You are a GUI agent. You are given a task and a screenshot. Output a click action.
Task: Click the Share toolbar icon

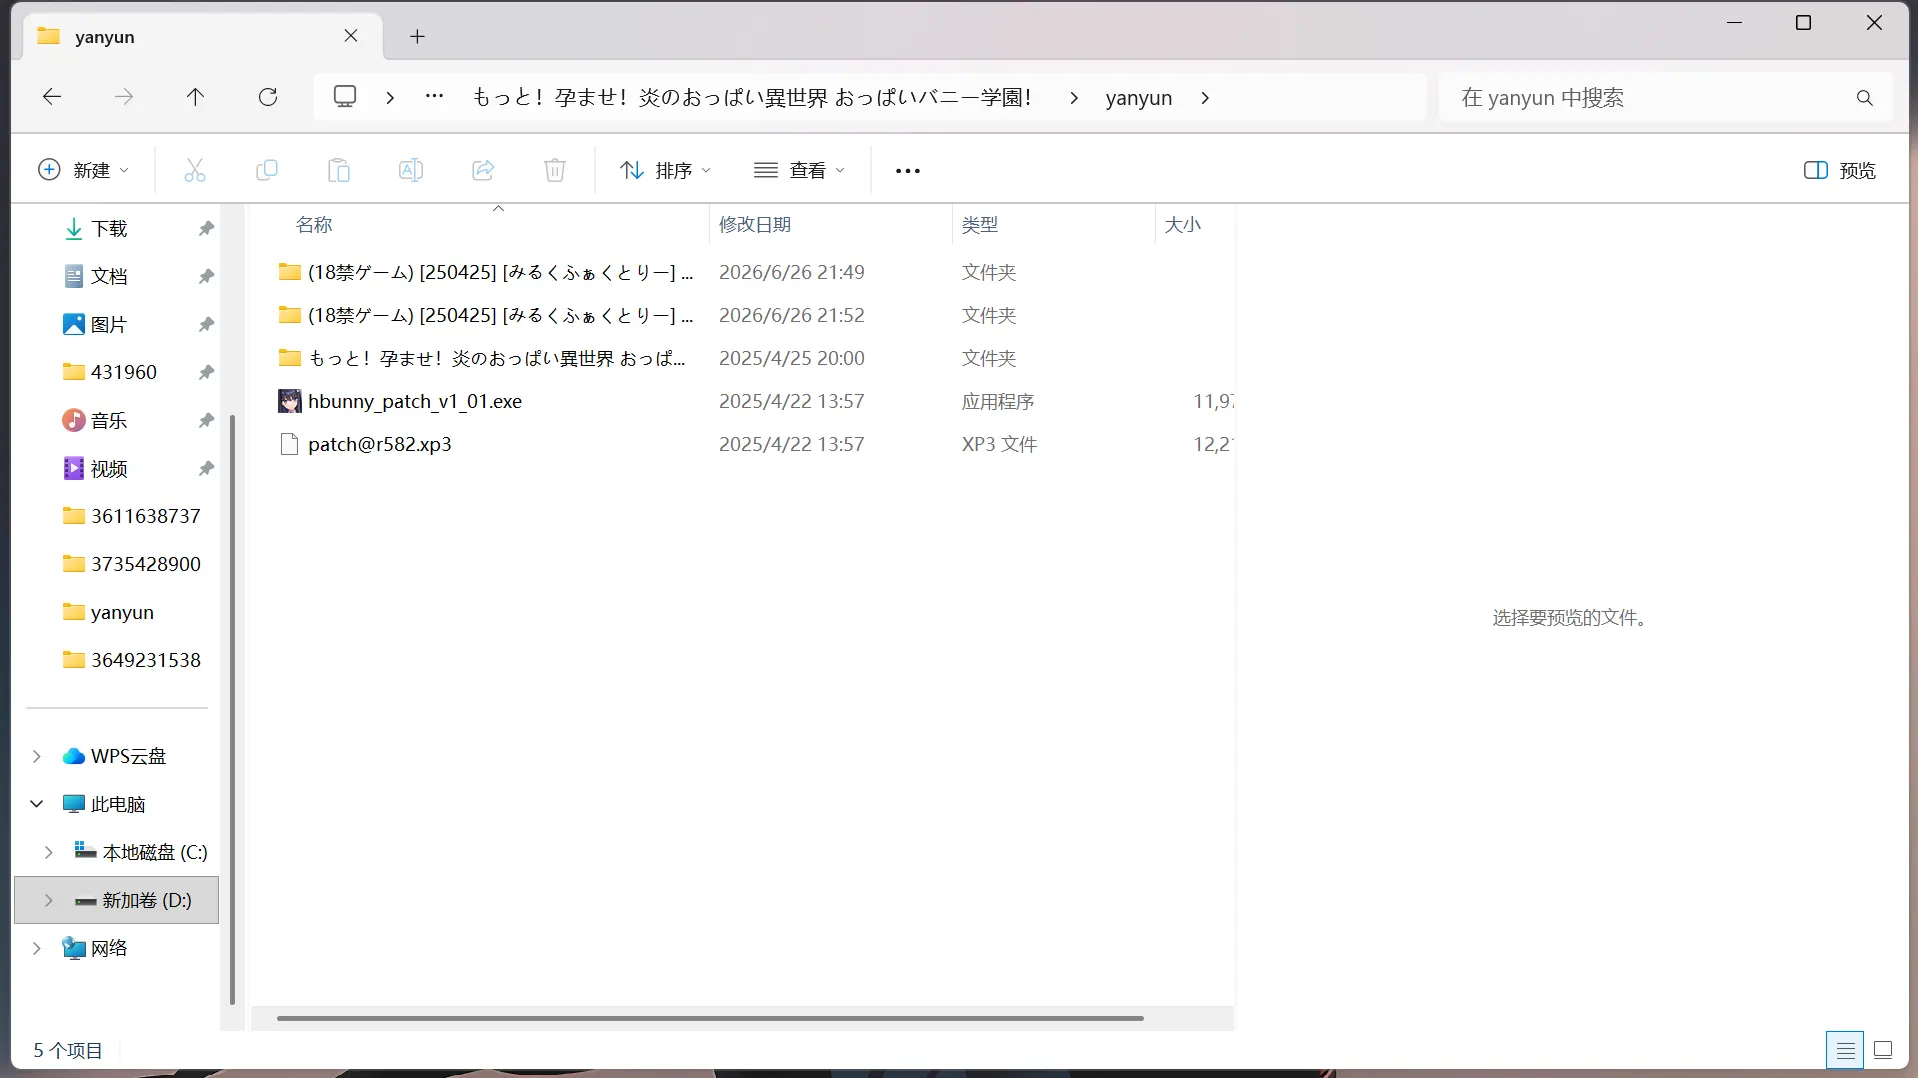click(483, 171)
